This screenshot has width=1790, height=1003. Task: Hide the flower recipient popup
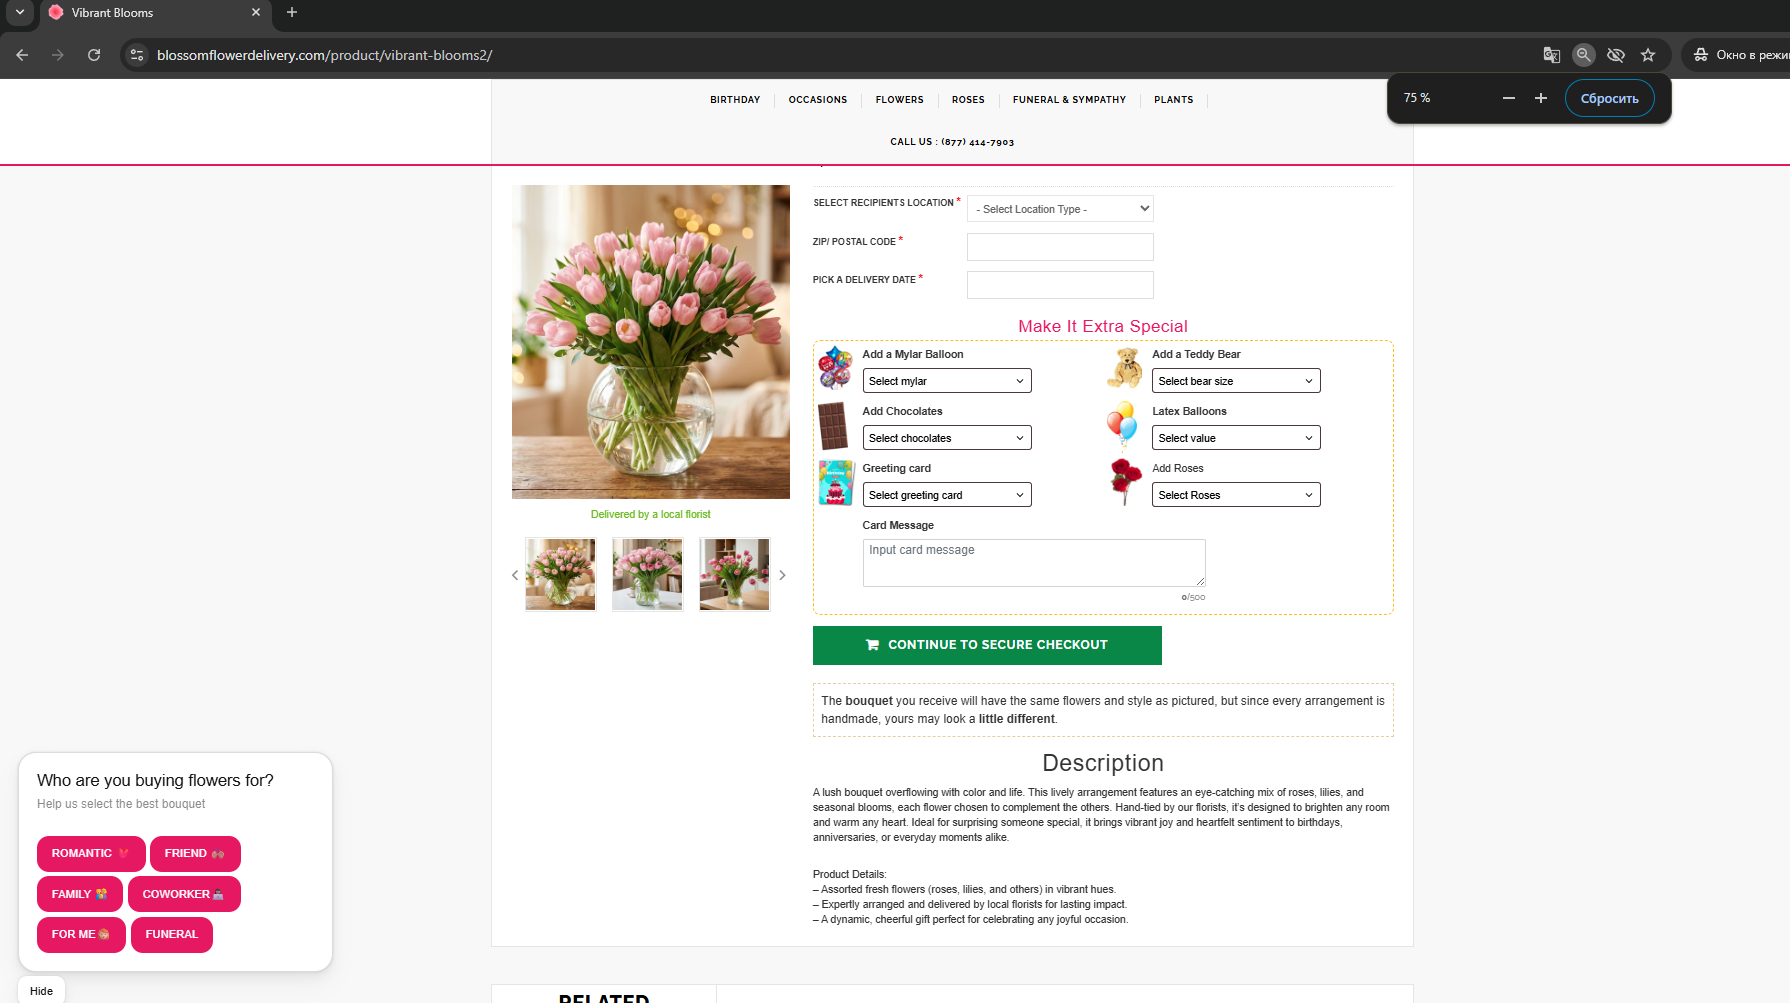[42, 991]
